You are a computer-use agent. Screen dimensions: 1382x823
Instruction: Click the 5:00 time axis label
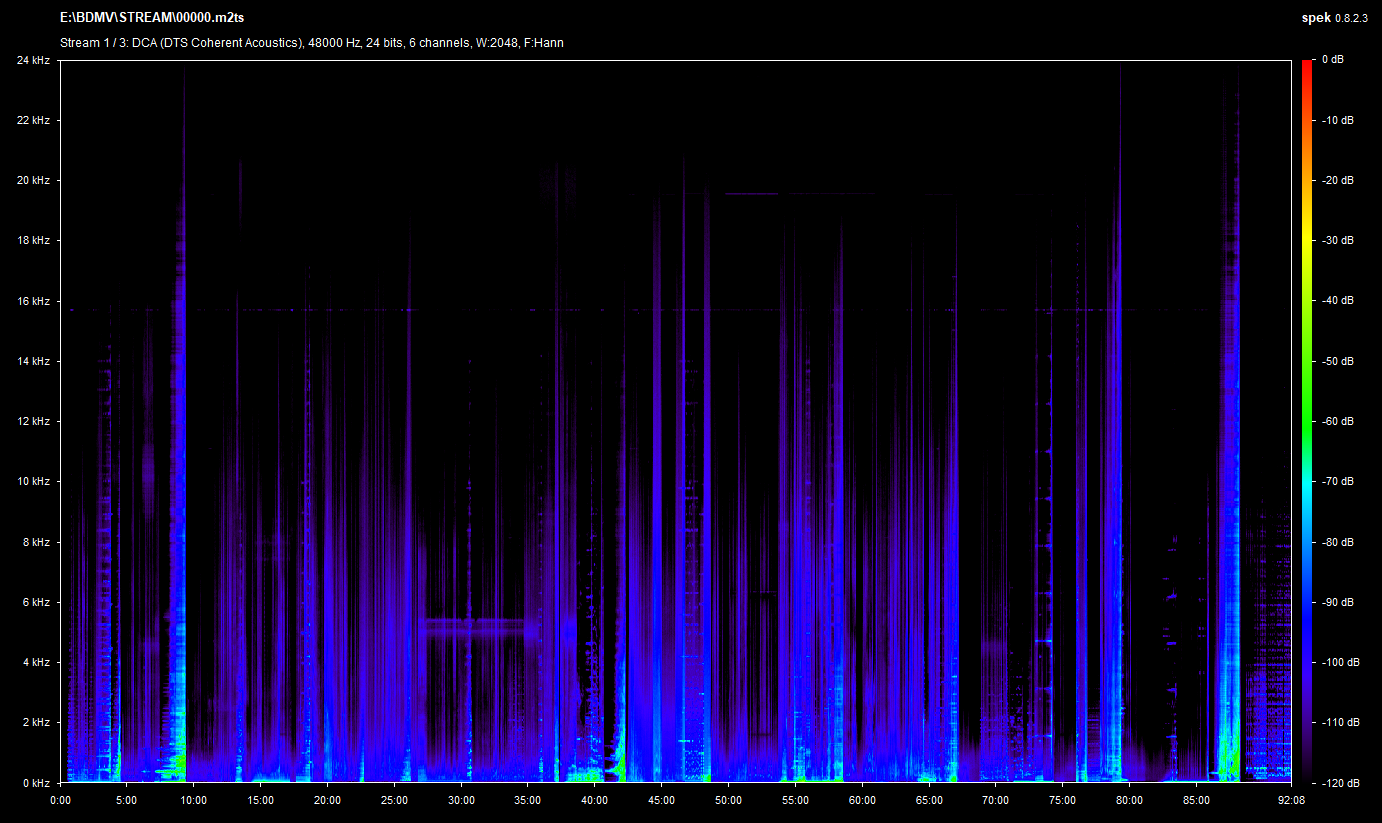[x=127, y=800]
